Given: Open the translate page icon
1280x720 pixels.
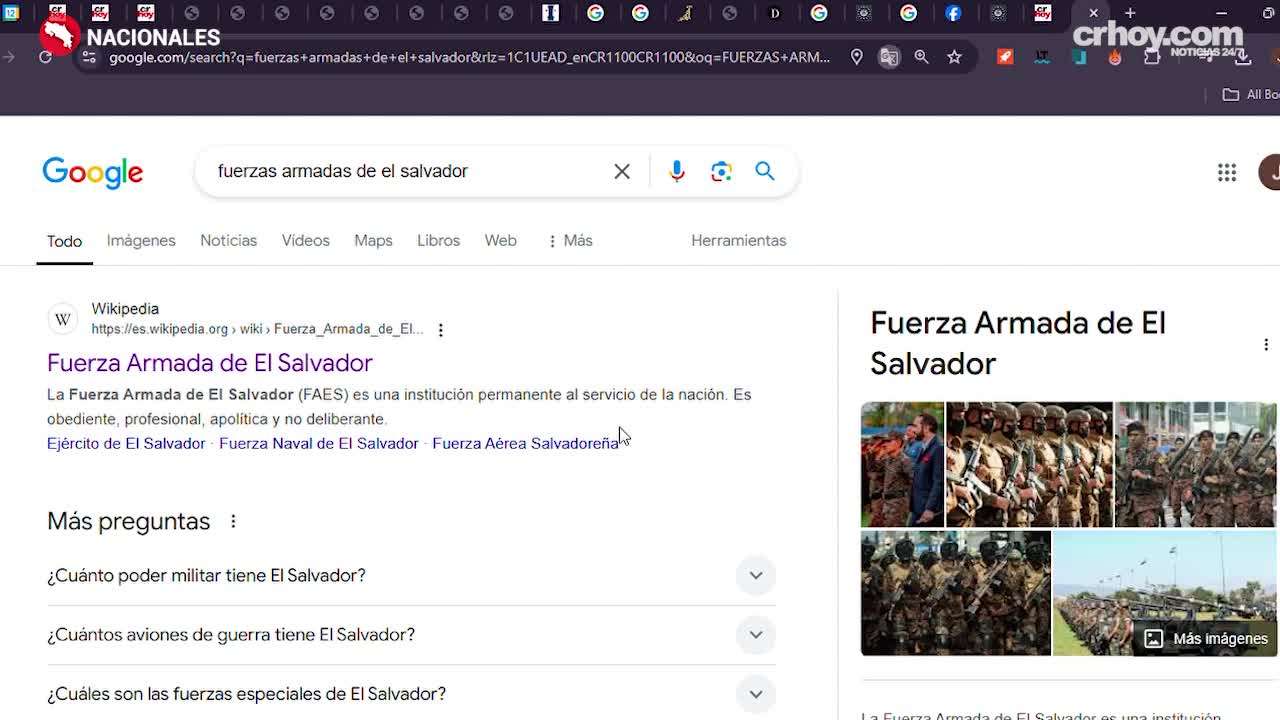Looking at the screenshot, I should click(889, 57).
